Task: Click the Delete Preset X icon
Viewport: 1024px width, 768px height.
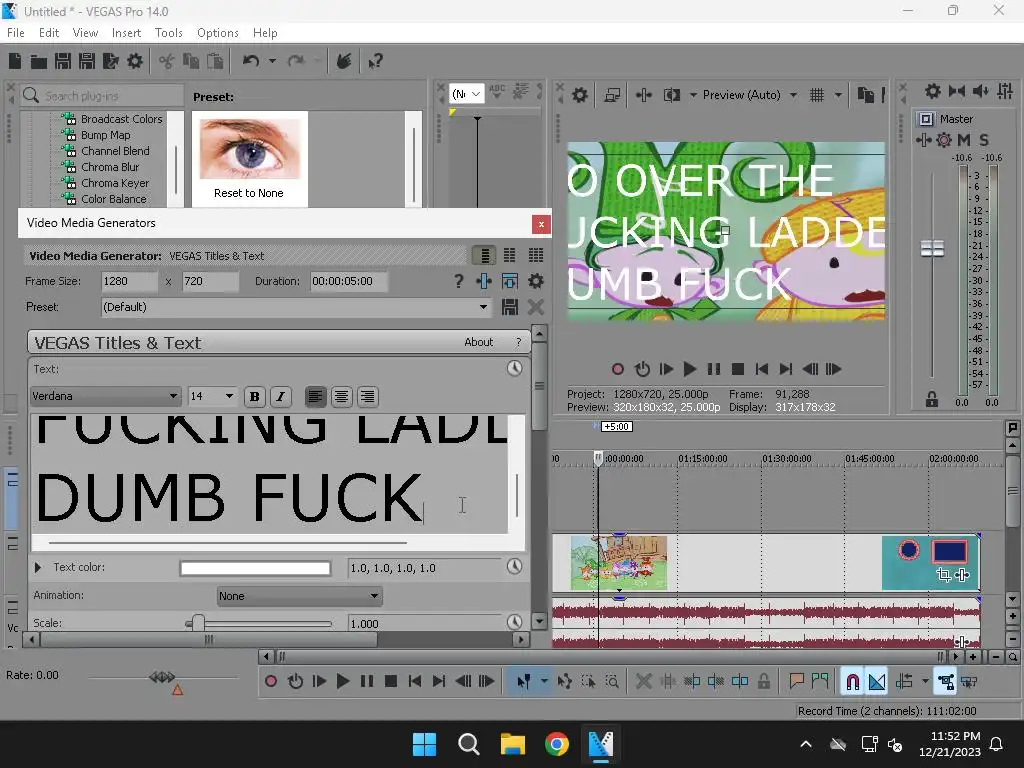Action: (536, 307)
